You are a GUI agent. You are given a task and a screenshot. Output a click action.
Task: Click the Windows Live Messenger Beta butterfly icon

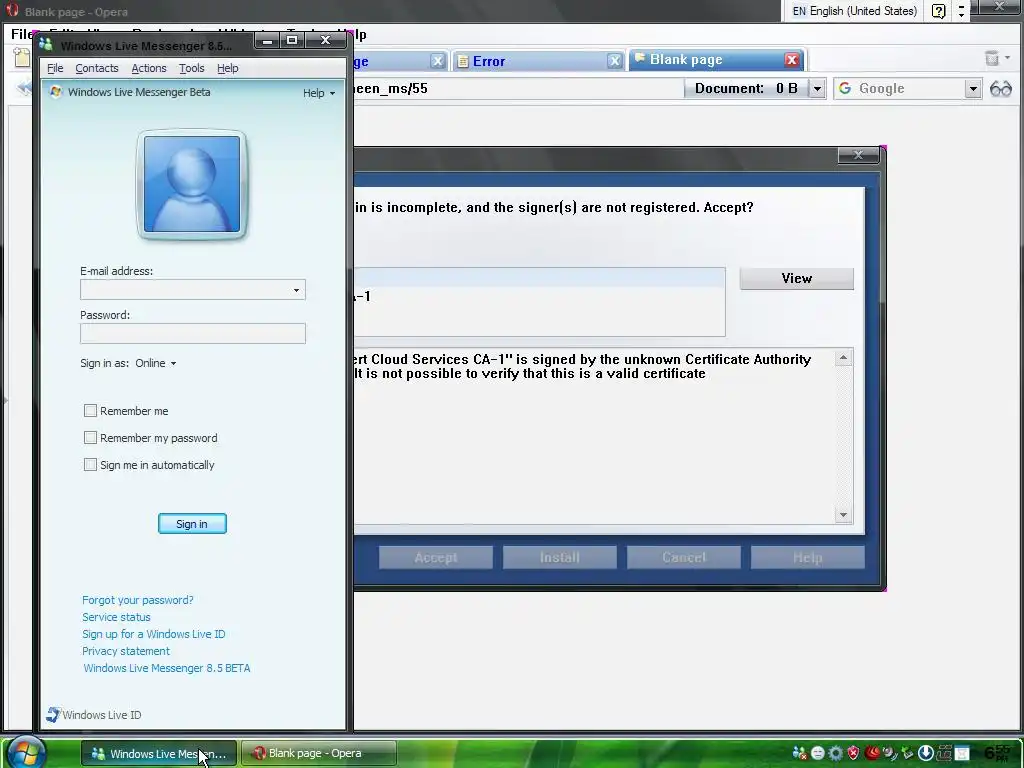click(56, 92)
